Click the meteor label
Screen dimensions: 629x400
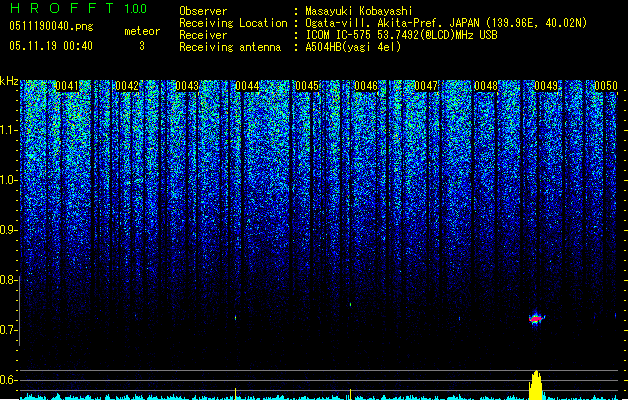142,31
